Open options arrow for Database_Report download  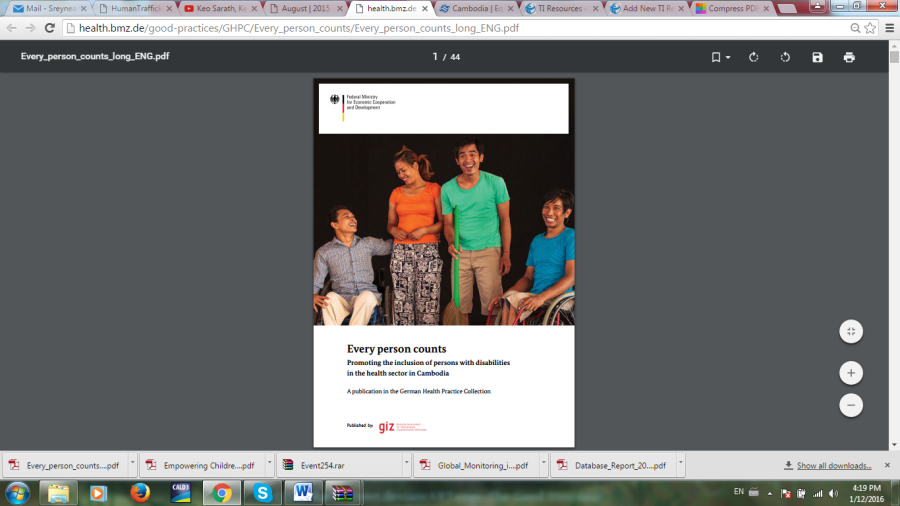coord(680,465)
